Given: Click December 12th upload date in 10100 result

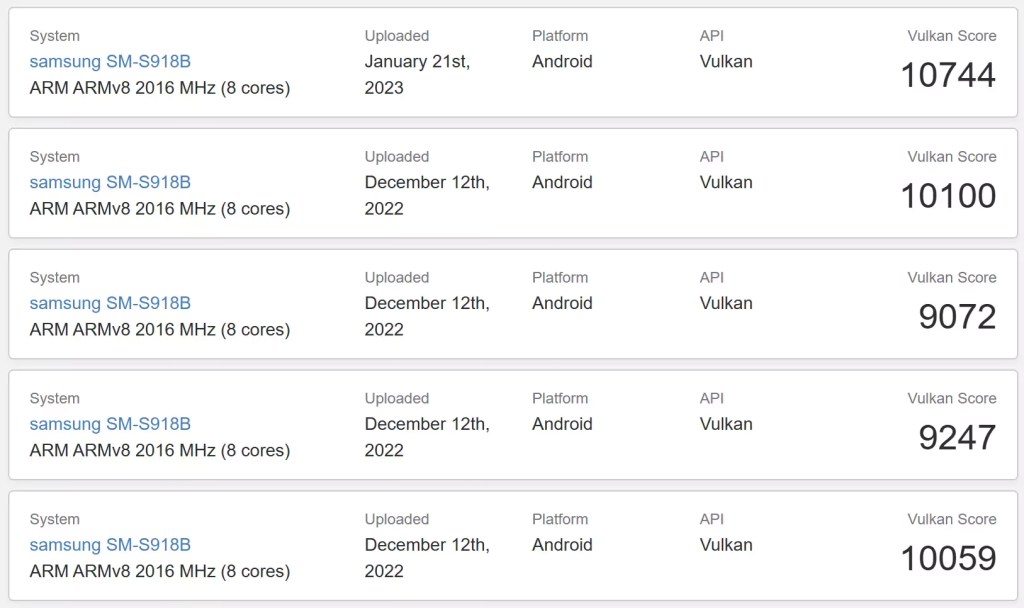Looking at the screenshot, I should (x=427, y=194).
